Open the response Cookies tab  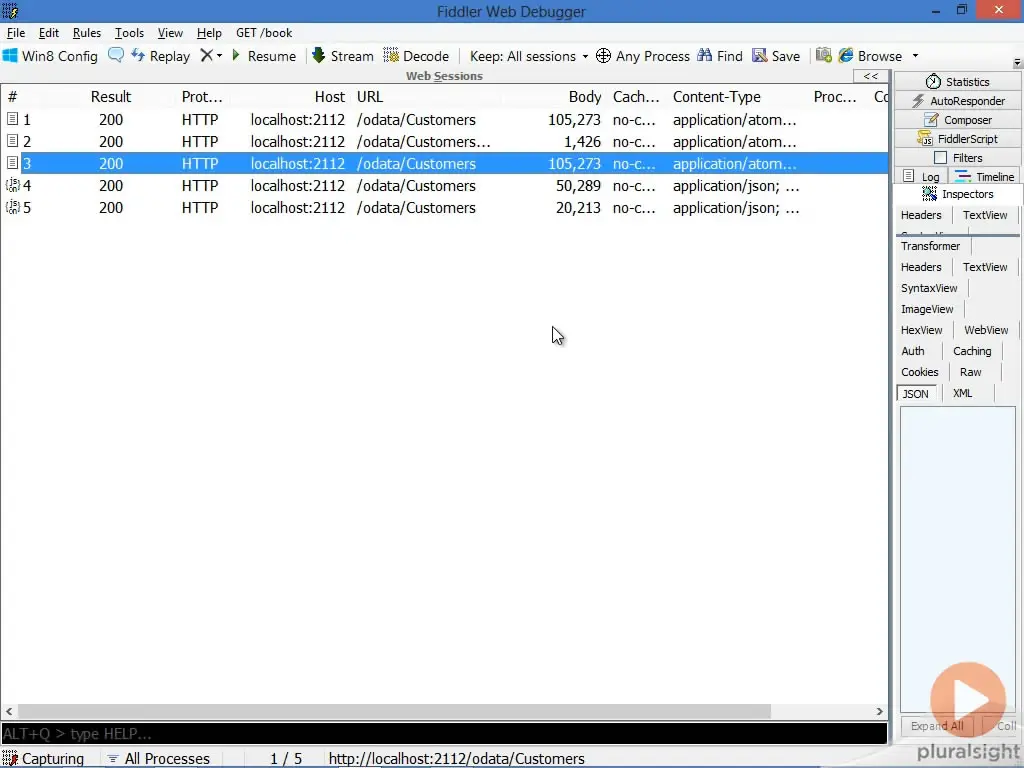click(x=920, y=372)
